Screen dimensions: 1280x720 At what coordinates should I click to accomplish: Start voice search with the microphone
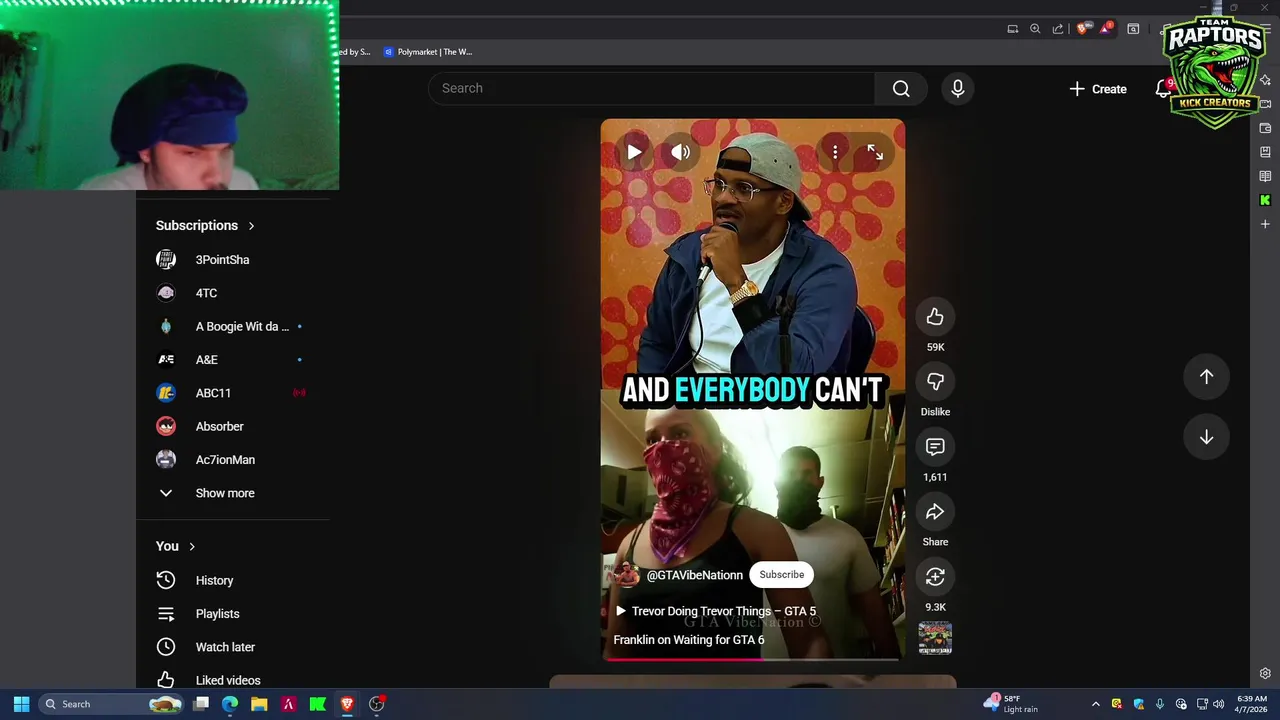click(x=958, y=88)
